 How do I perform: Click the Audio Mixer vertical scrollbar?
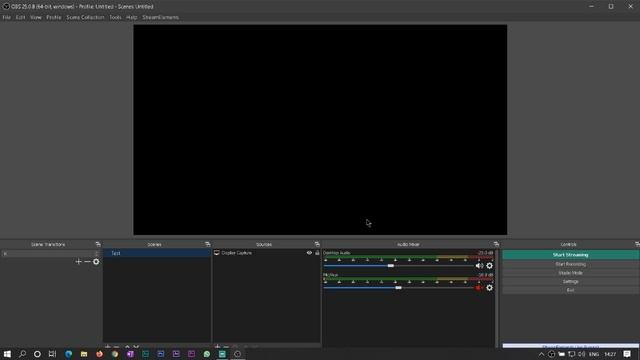(496, 298)
